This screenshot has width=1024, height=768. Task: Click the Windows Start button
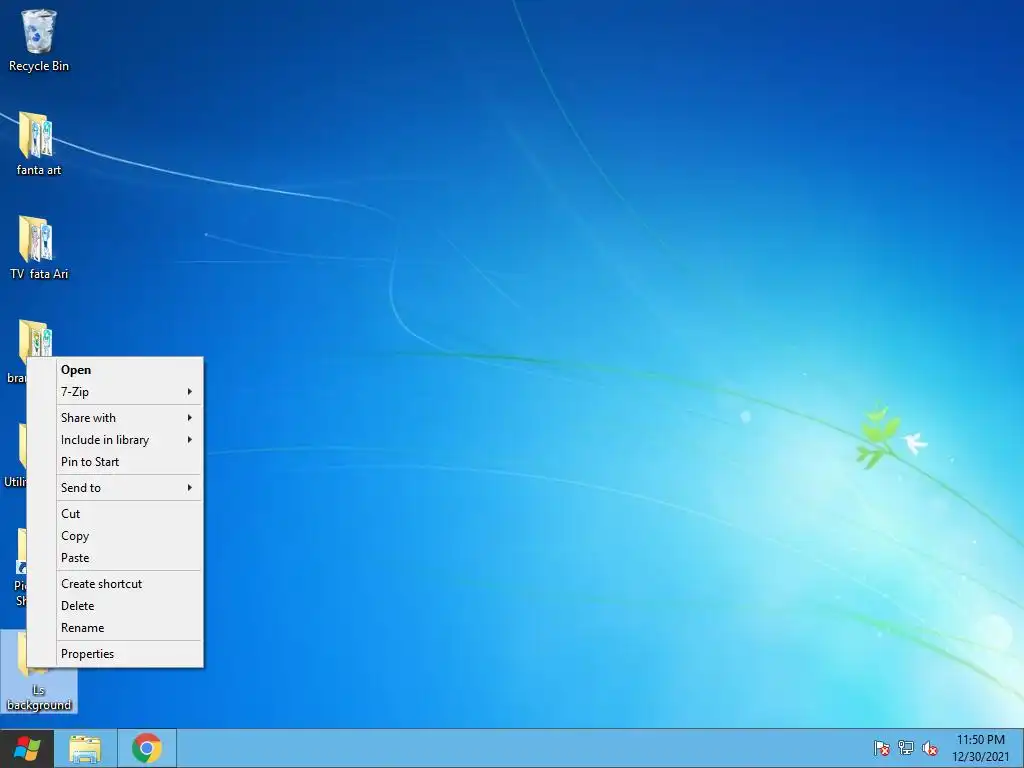pos(27,748)
